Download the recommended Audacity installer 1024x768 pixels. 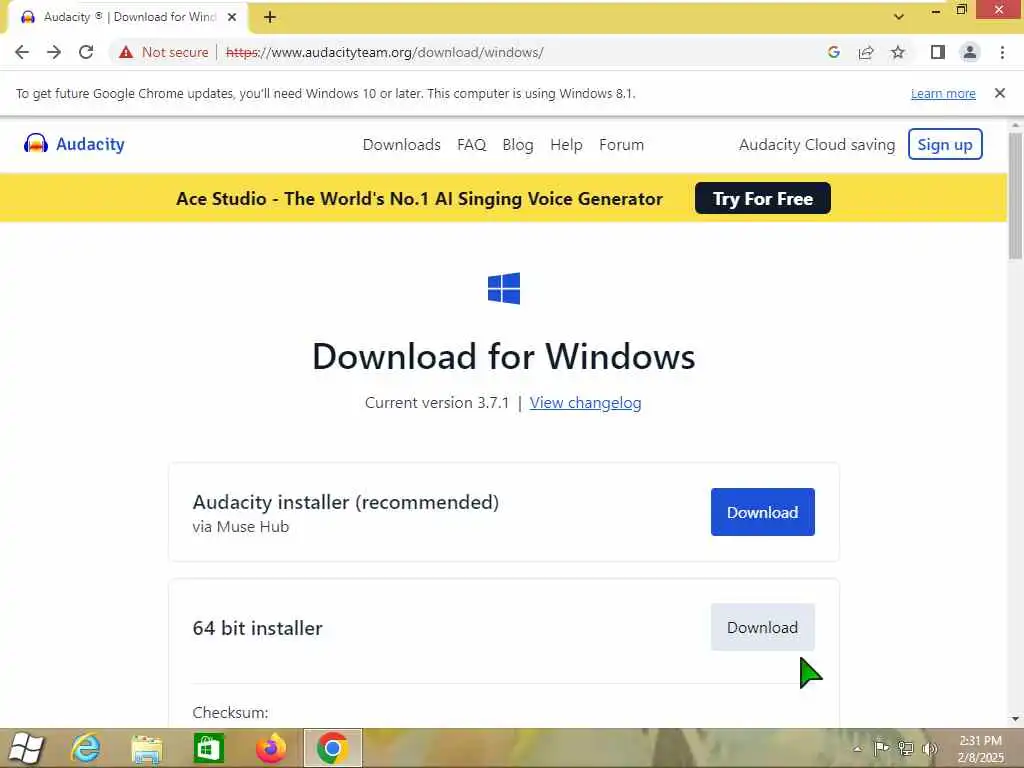tap(763, 512)
